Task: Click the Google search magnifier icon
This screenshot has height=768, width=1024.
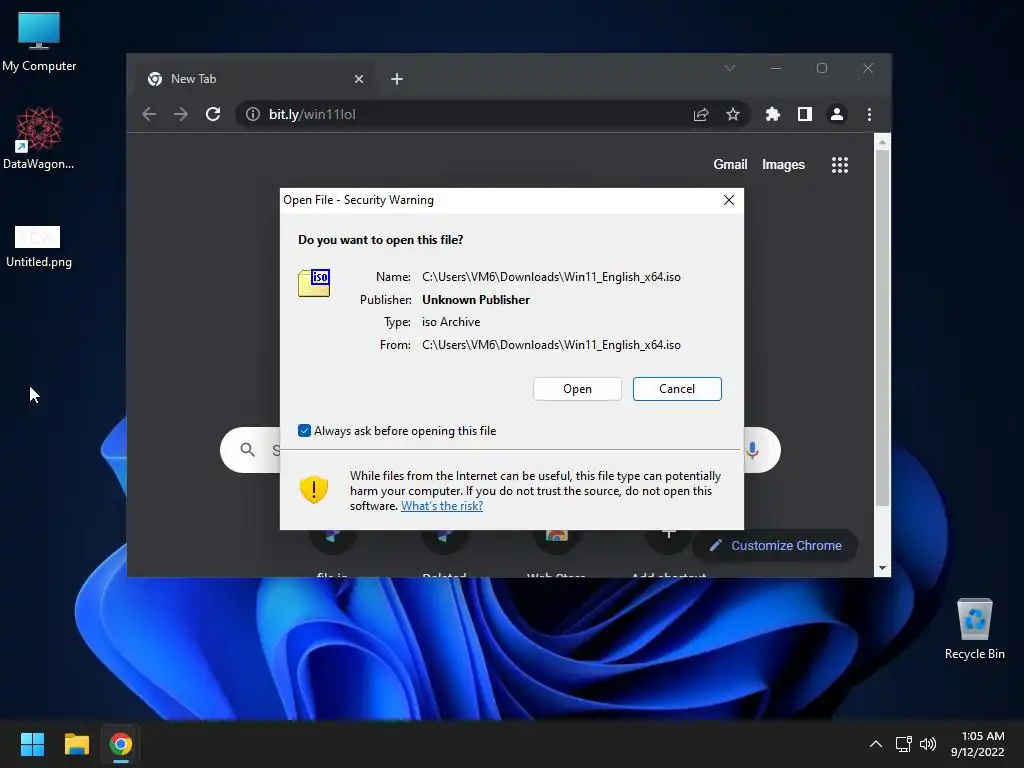Action: pos(248,450)
